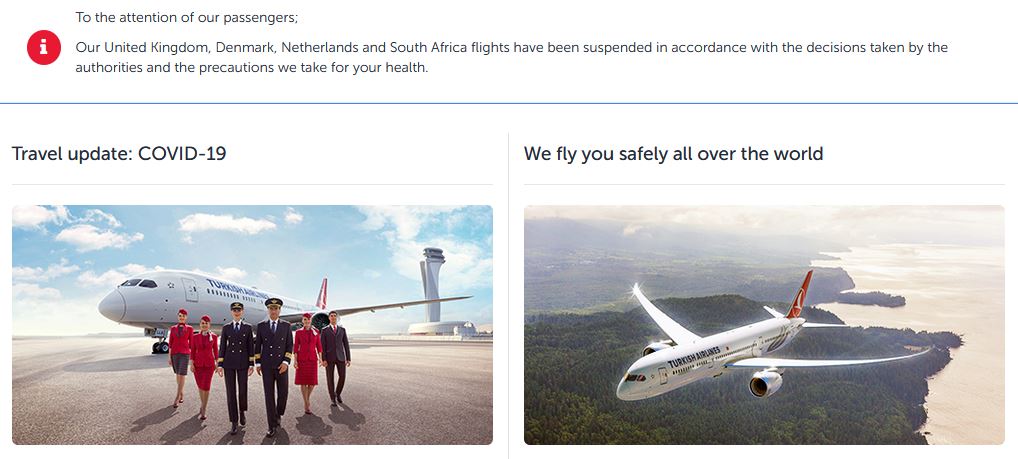Click the nose of the parked airplane
The width and height of the screenshot is (1018, 459).
click(x=111, y=306)
